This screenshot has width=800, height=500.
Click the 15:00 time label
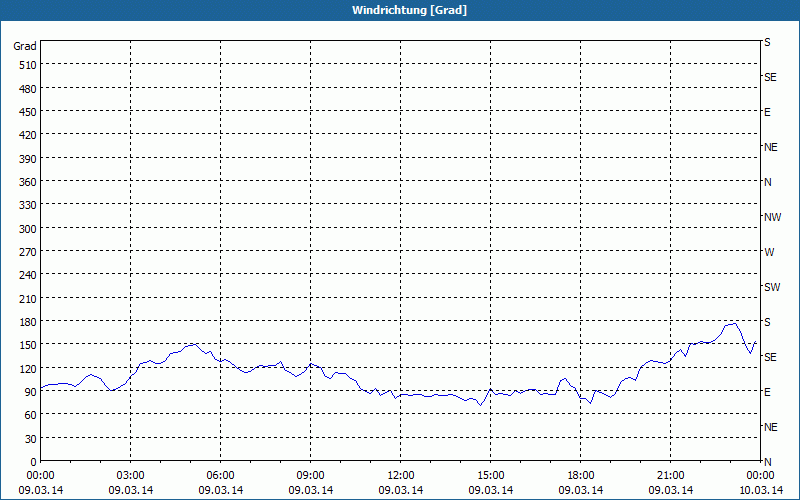tap(490, 476)
